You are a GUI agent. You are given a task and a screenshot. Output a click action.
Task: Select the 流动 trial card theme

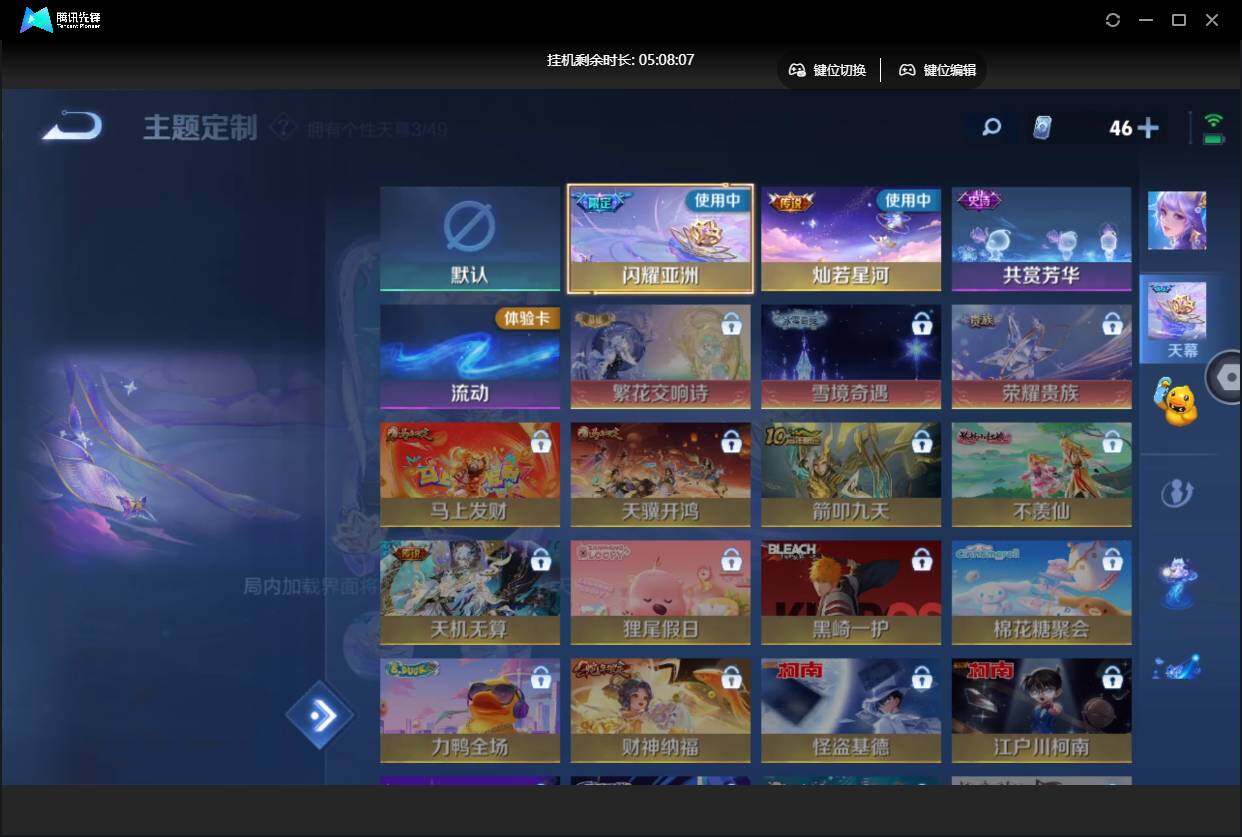pyautogui.click(x=470, y=357)
